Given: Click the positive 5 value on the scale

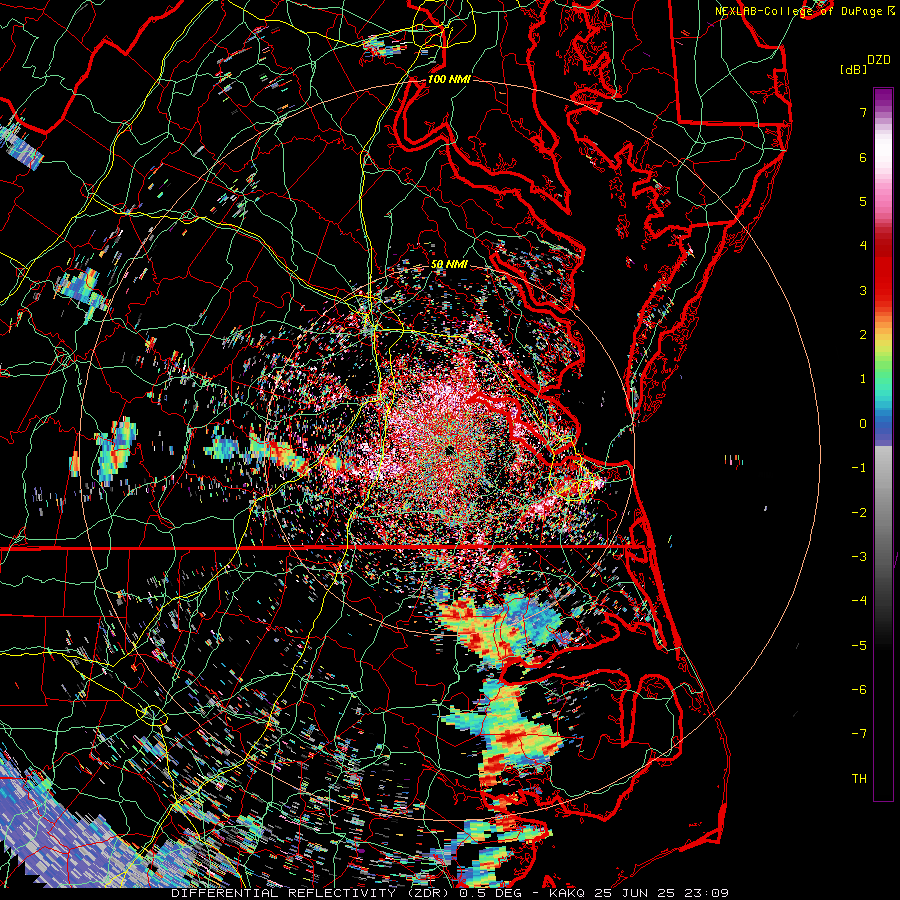Looking at the screenshot, I should 863,201.
